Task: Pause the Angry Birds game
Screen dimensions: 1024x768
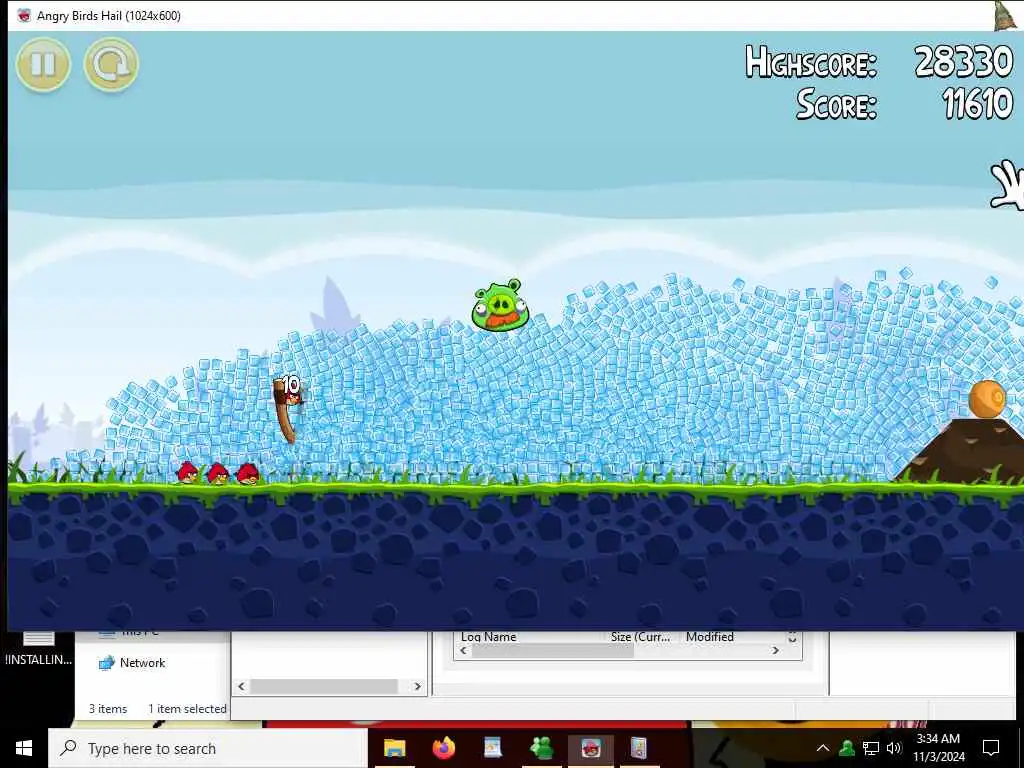Action: [x=43, y=65]
